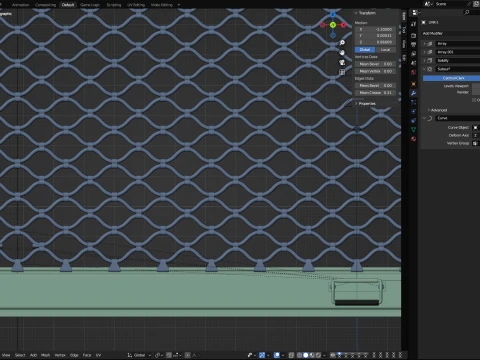The image size is (480, 360).
Task: Open the Add menu
Action: [x=33, y=355]
